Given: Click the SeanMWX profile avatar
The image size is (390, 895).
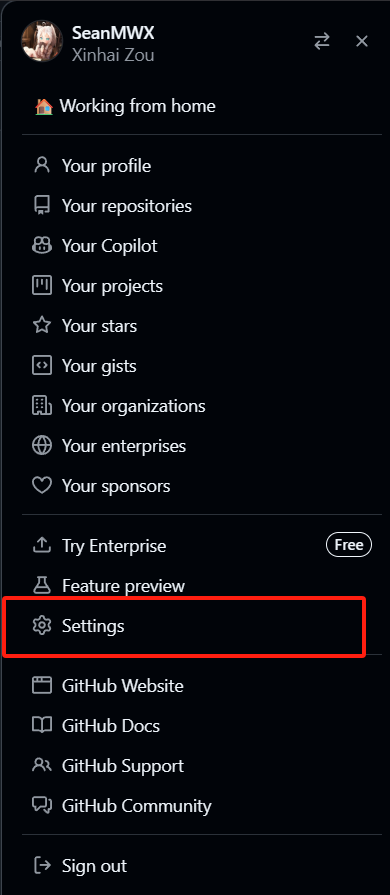Looking at the screenshot, I should [42, 41].
